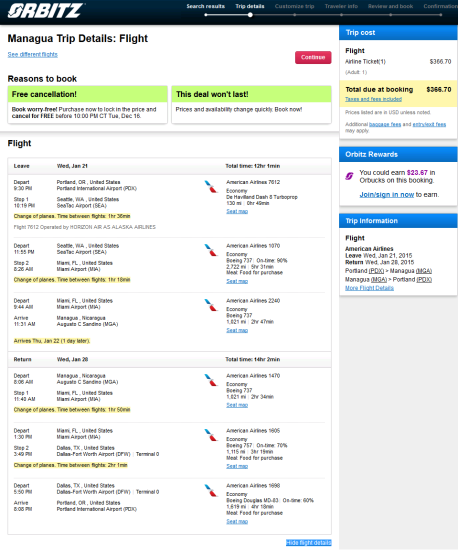Click the Orbitz Rewards Orbucks icon
The height and width of the screenshot is (550, 458).
pyautogui.click(x=349, y=176)
